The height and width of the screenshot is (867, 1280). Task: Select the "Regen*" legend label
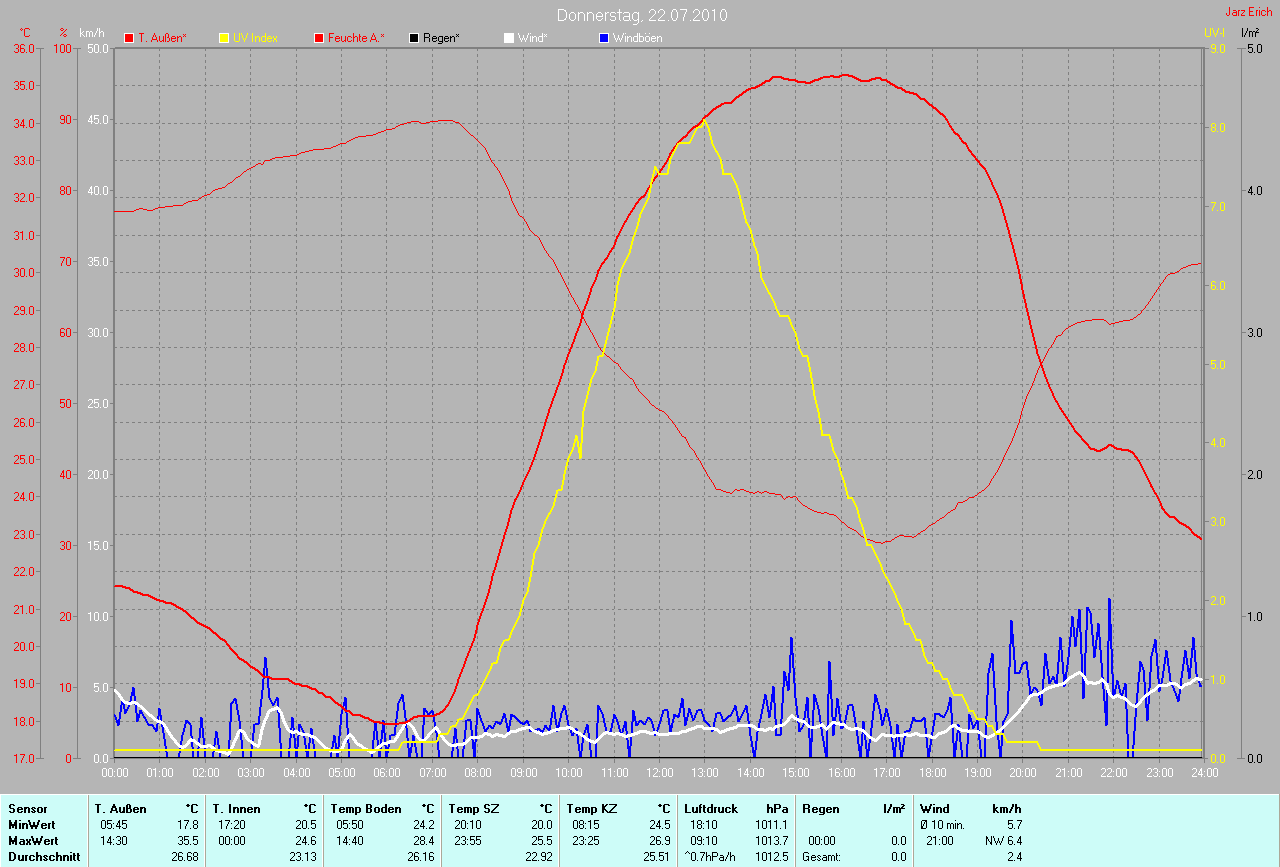[441, 38]
